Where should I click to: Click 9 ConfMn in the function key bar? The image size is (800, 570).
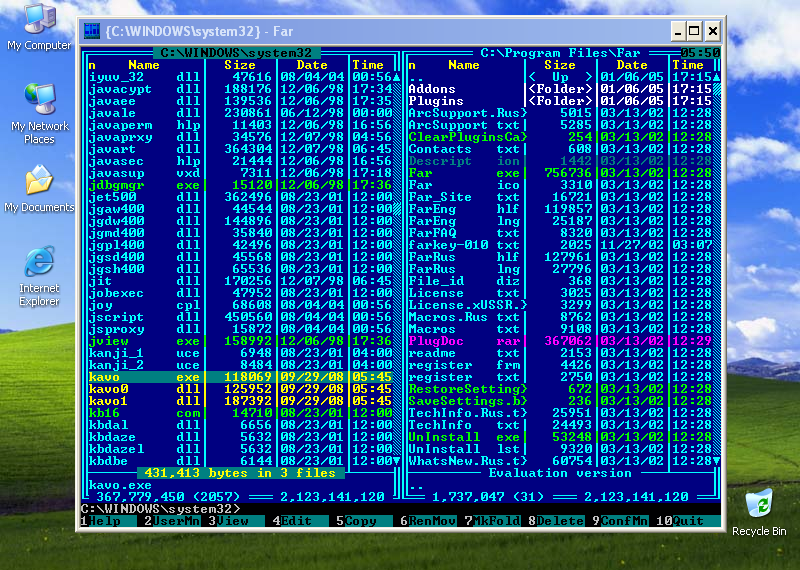619,521
